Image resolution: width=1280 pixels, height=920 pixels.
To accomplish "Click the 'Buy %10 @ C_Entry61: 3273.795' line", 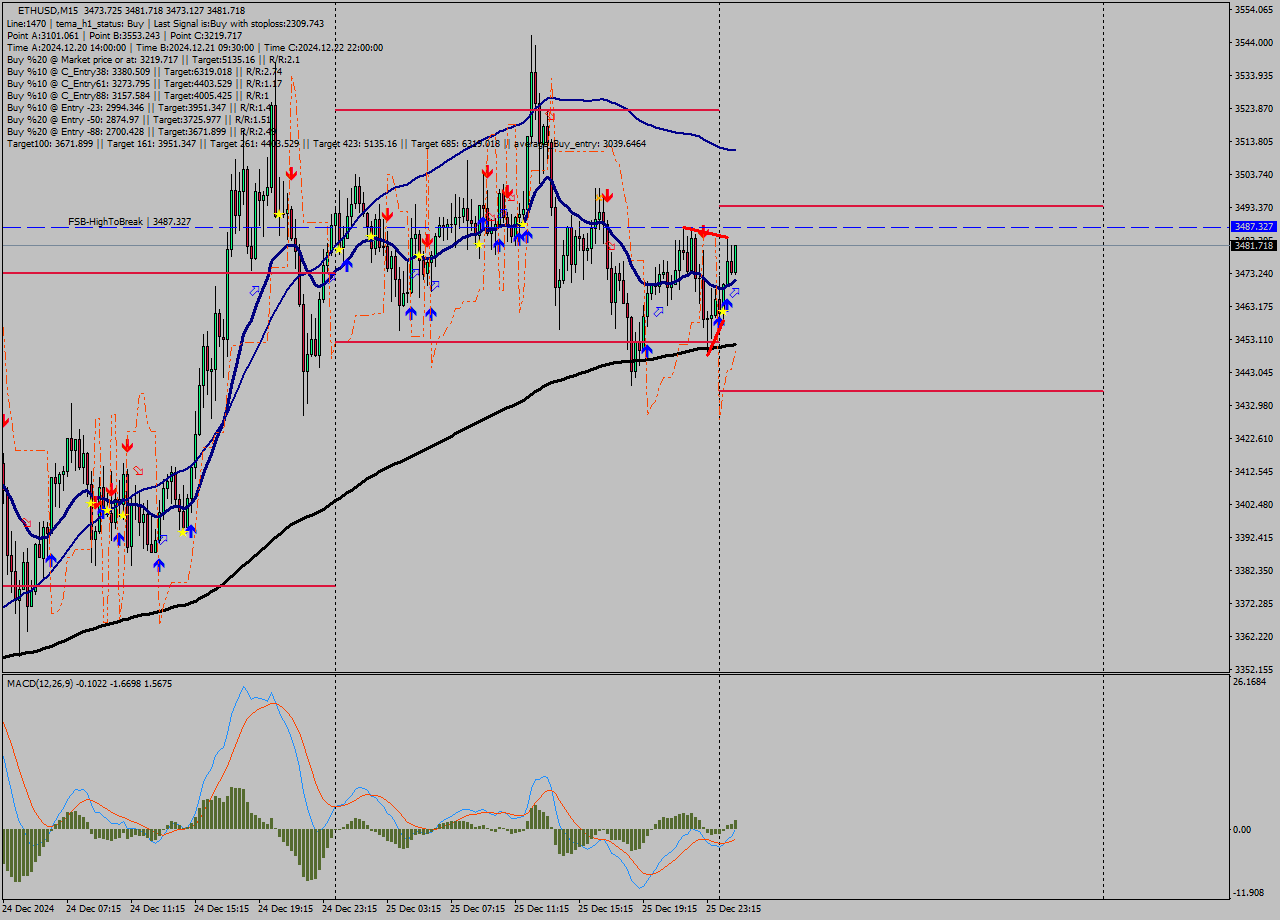I will tap(144, 83).
